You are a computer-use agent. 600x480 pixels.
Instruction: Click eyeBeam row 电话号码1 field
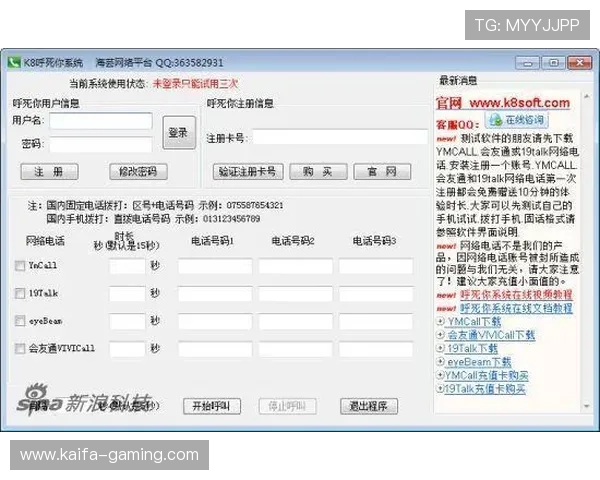[215, 321]
